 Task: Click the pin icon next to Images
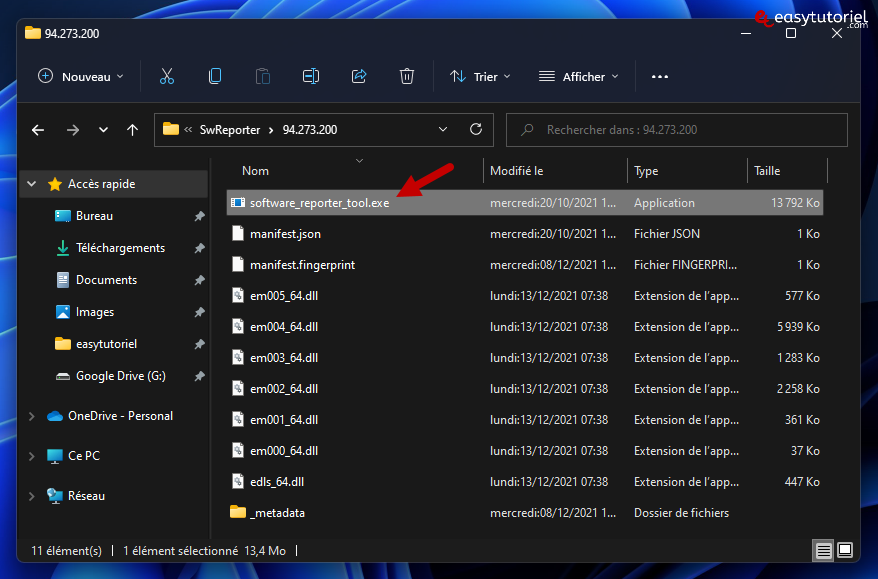tap(199, 312)
